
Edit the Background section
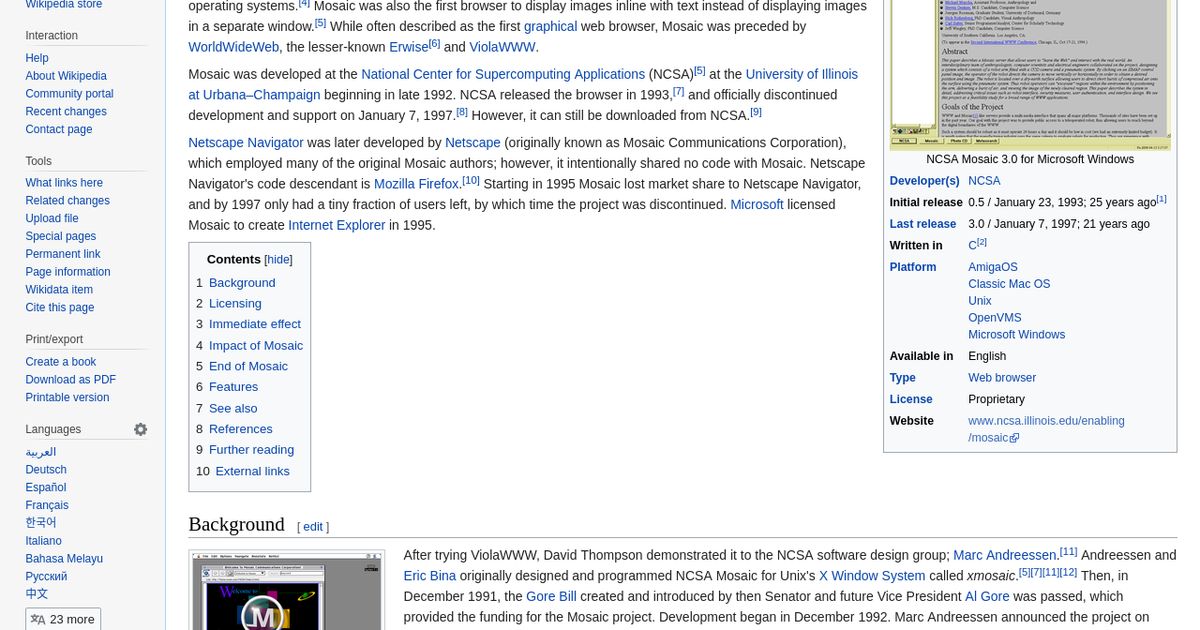[312, 526]
